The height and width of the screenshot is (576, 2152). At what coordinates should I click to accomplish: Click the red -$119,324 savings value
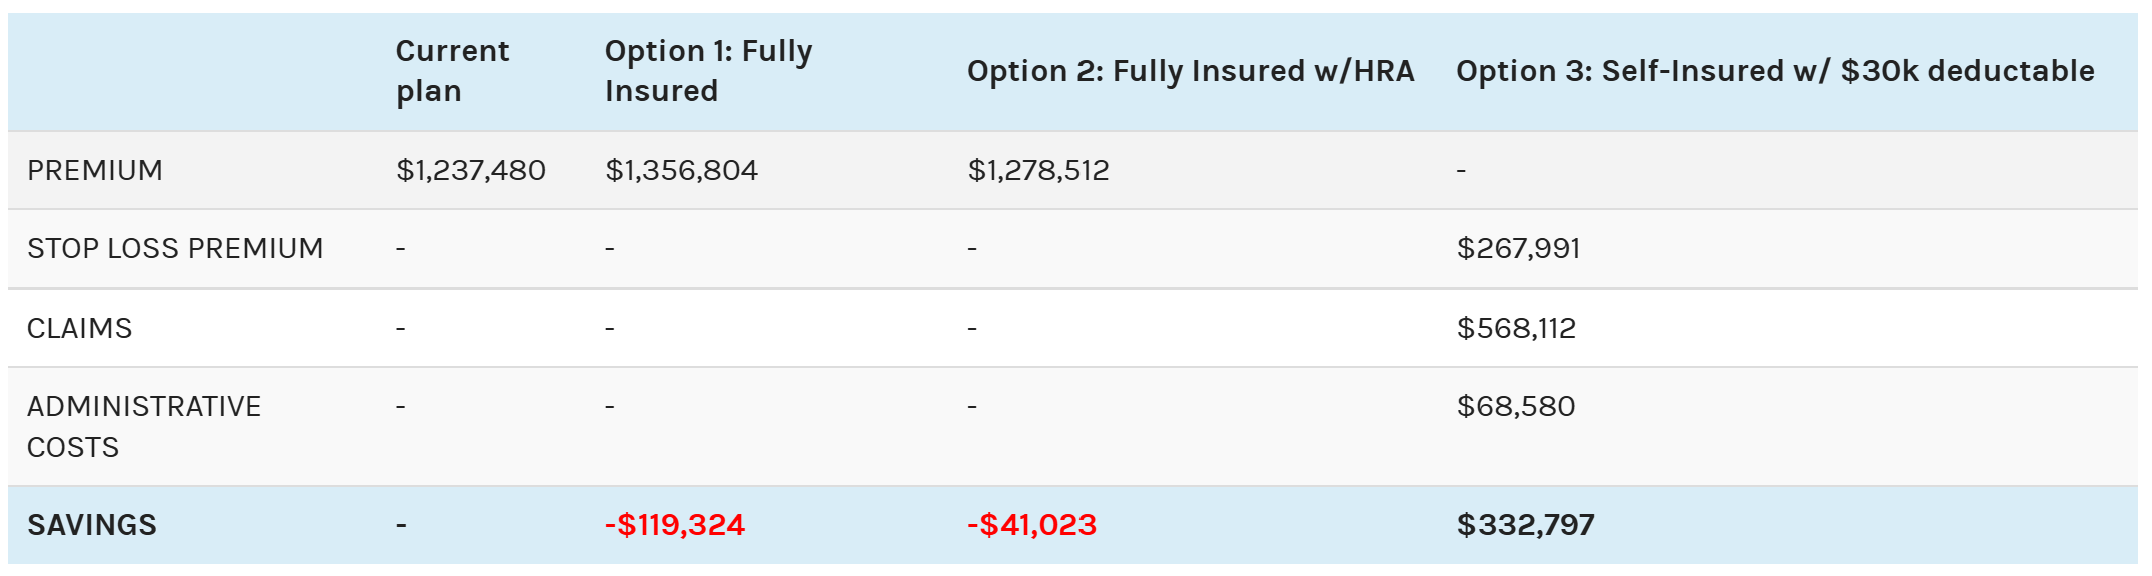(x=675, y=525)
